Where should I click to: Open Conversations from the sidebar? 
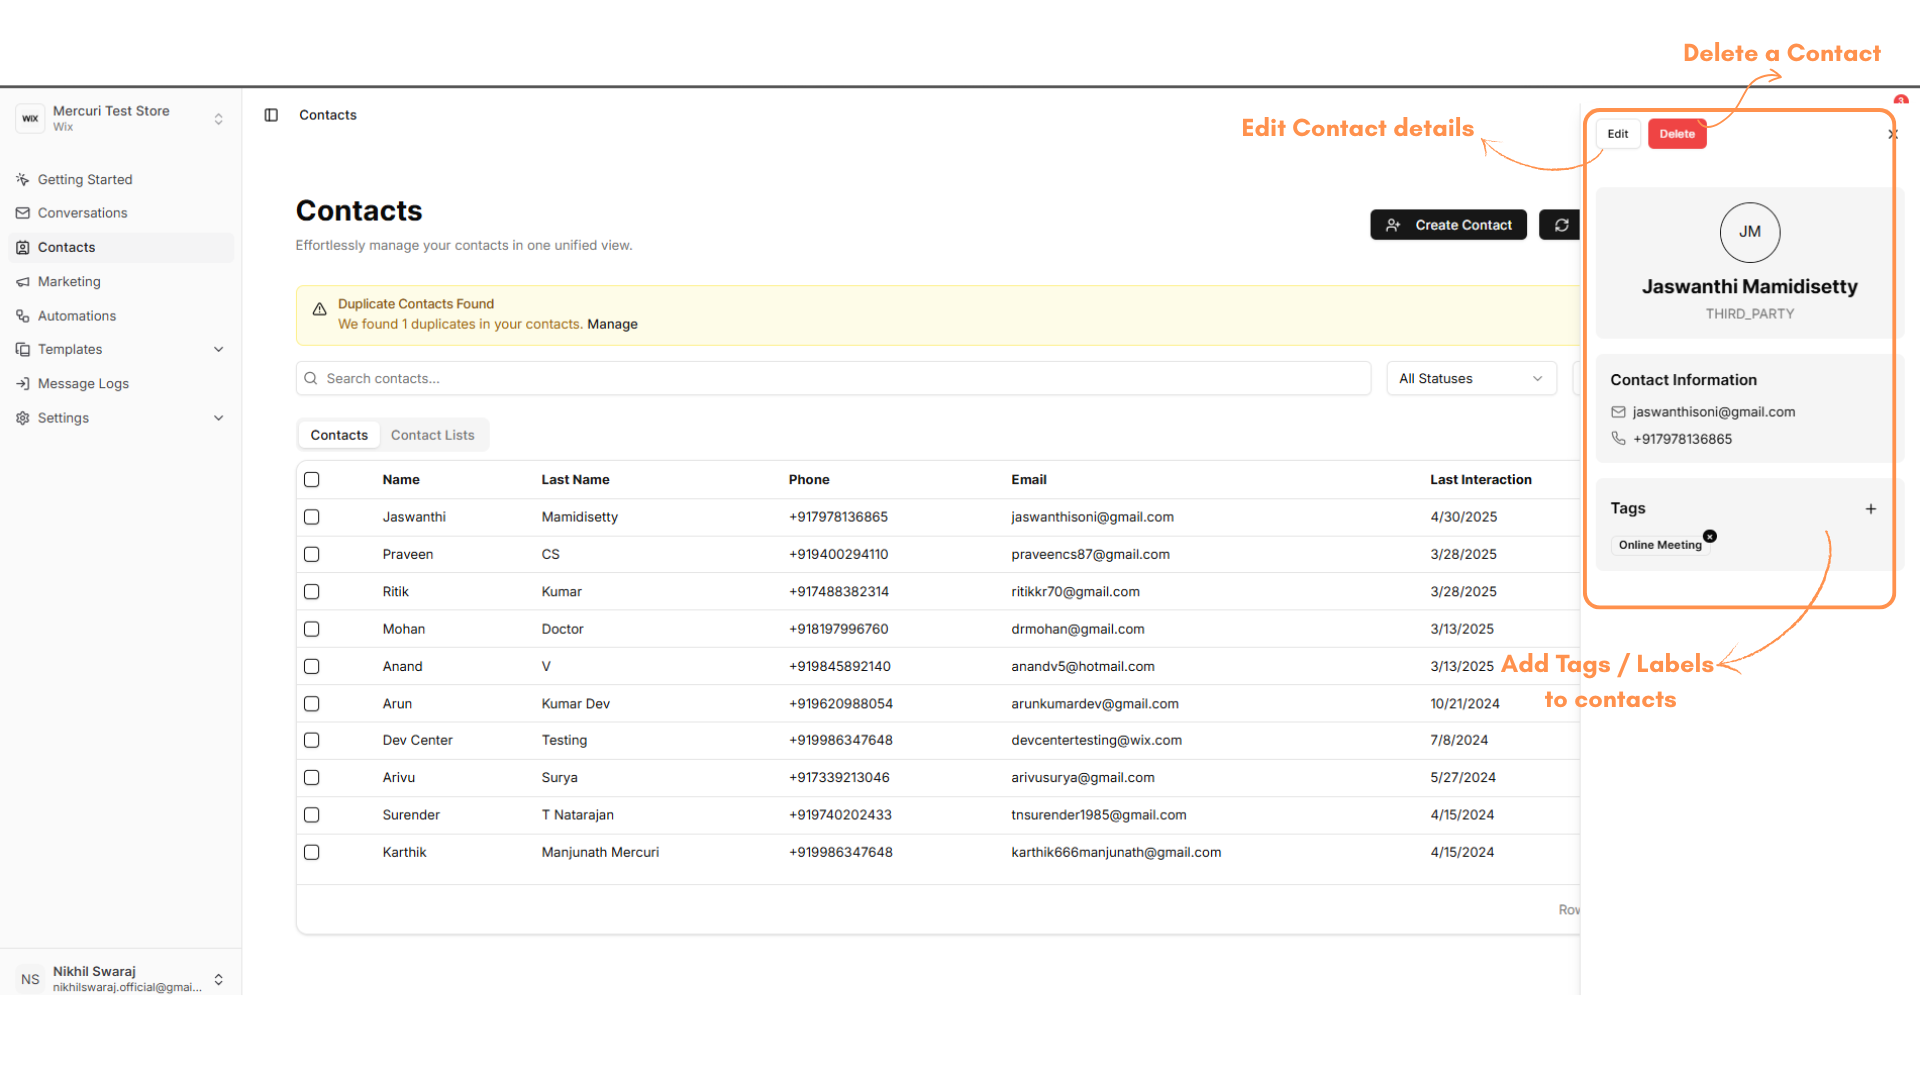[82, 213]
